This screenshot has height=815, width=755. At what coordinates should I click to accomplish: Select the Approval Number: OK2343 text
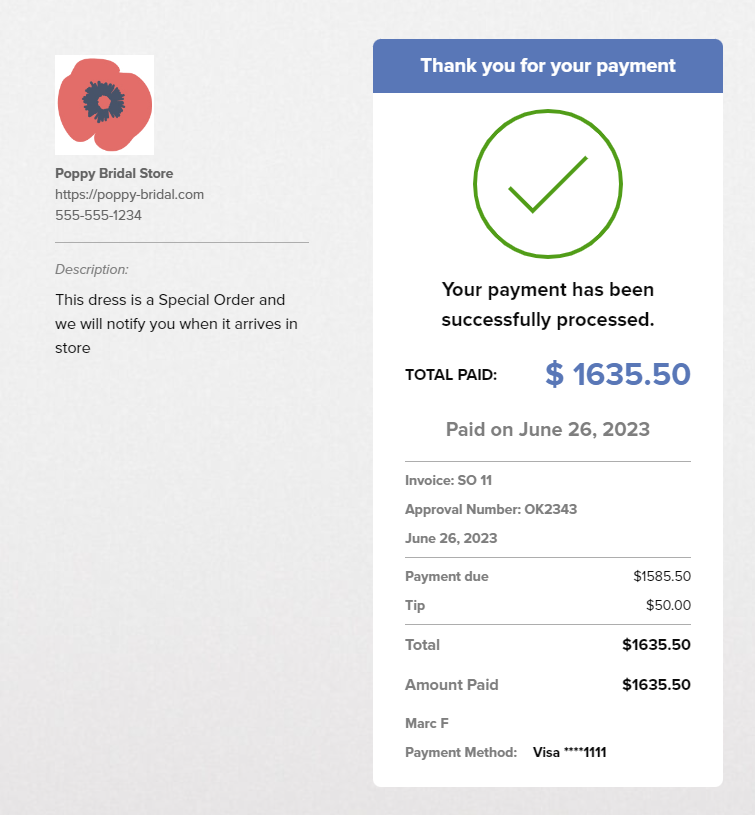click(x=491, y=509)
